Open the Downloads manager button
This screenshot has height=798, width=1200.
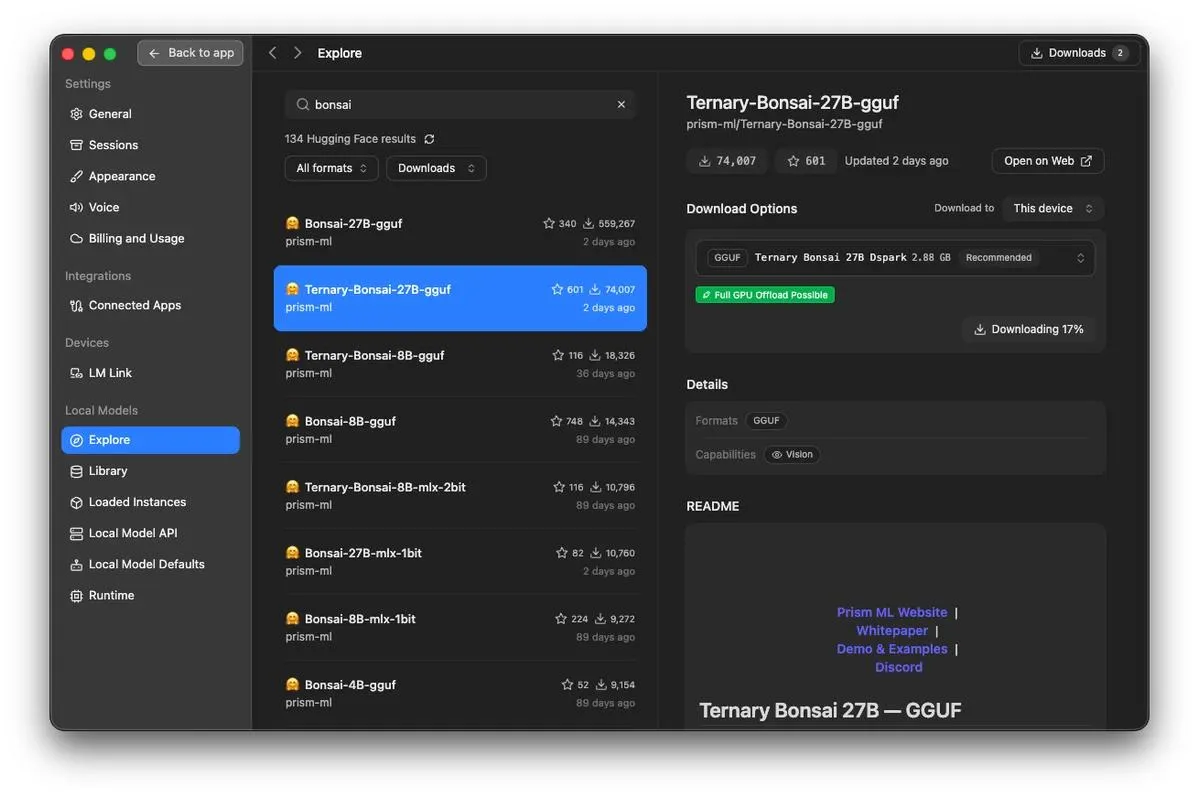pyautogui.click(x=1078, y=53)
